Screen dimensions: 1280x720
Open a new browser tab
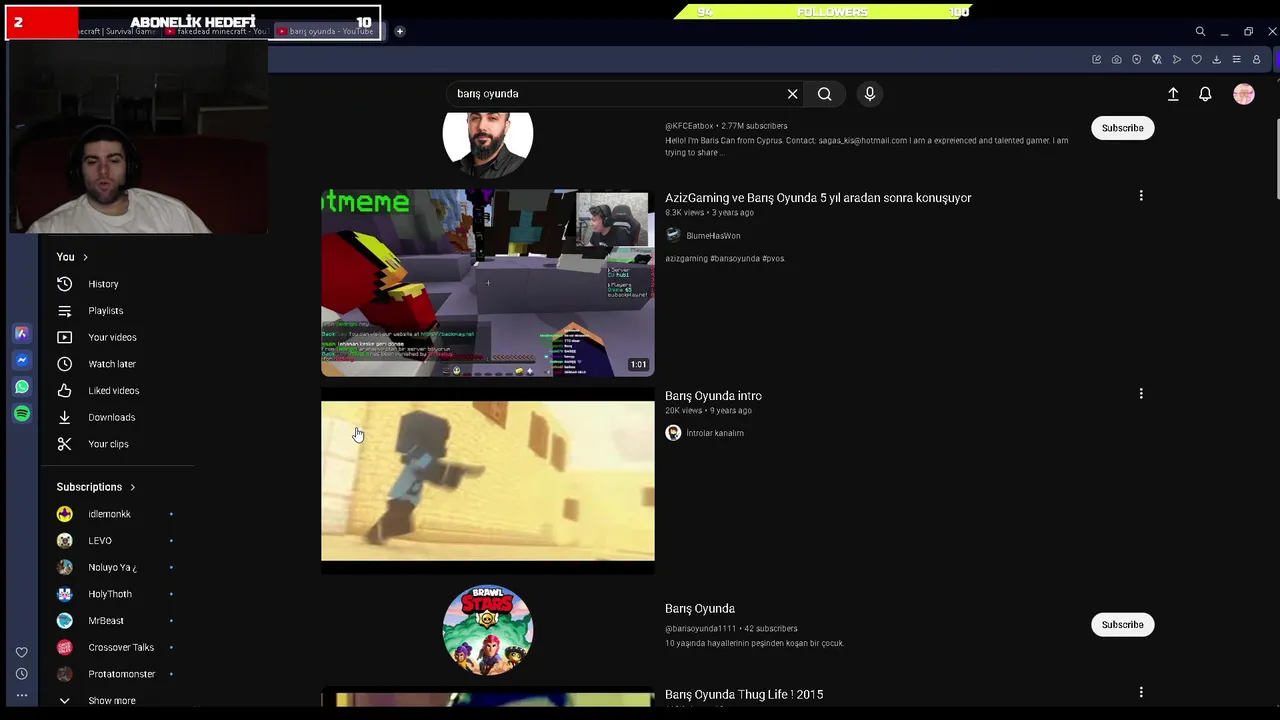399,32
